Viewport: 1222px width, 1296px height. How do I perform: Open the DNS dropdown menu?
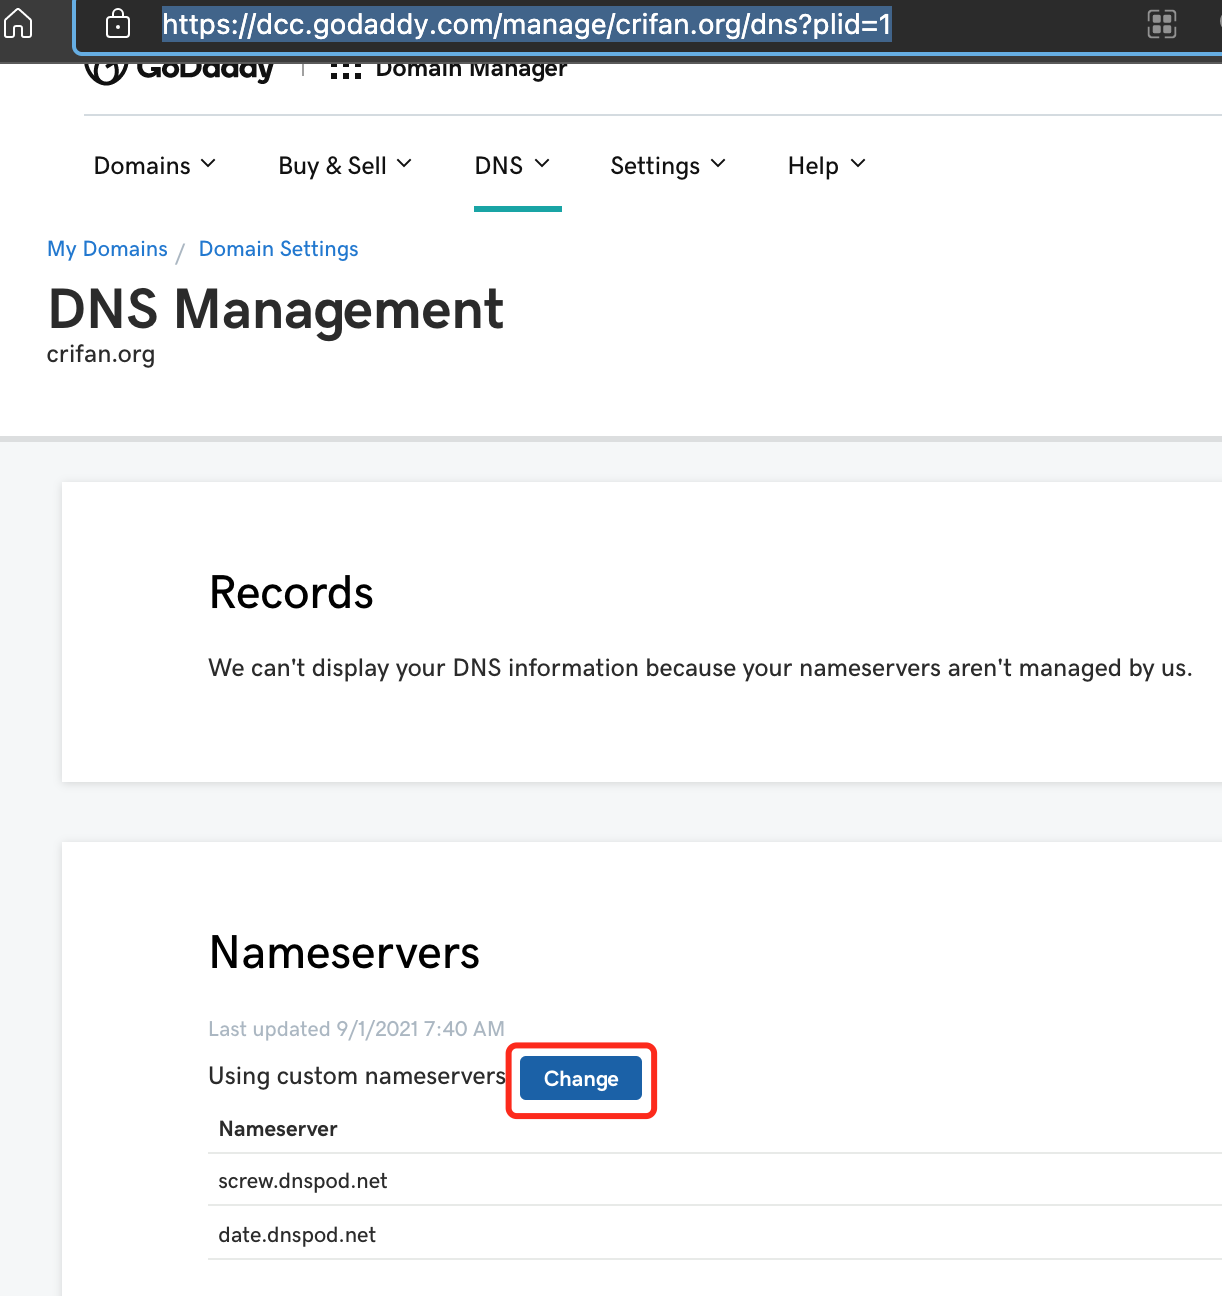[513, 165]
